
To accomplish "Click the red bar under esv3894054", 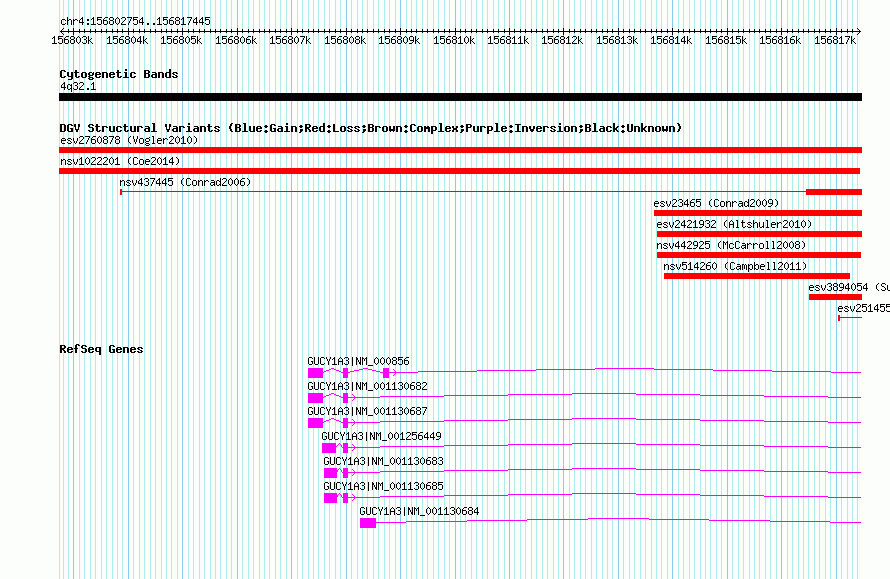I will [835, 297].
